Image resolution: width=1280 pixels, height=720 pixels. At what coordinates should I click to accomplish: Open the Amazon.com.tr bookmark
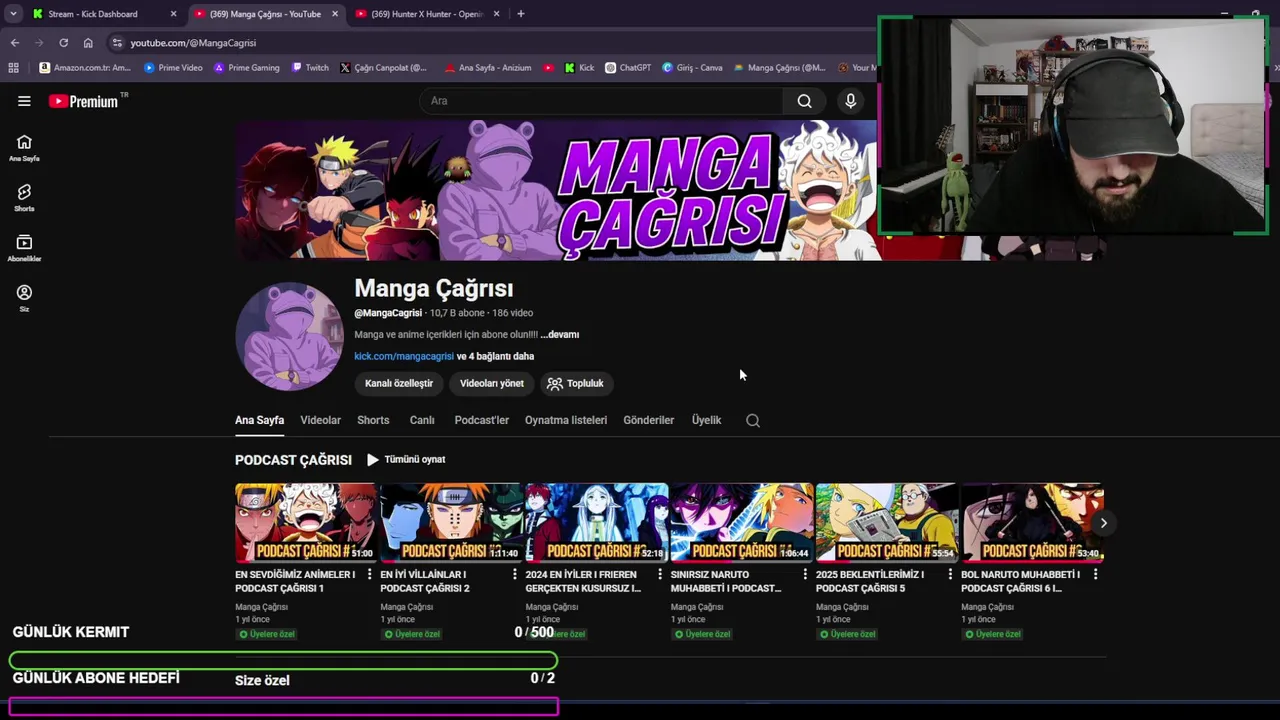point(85,68)
